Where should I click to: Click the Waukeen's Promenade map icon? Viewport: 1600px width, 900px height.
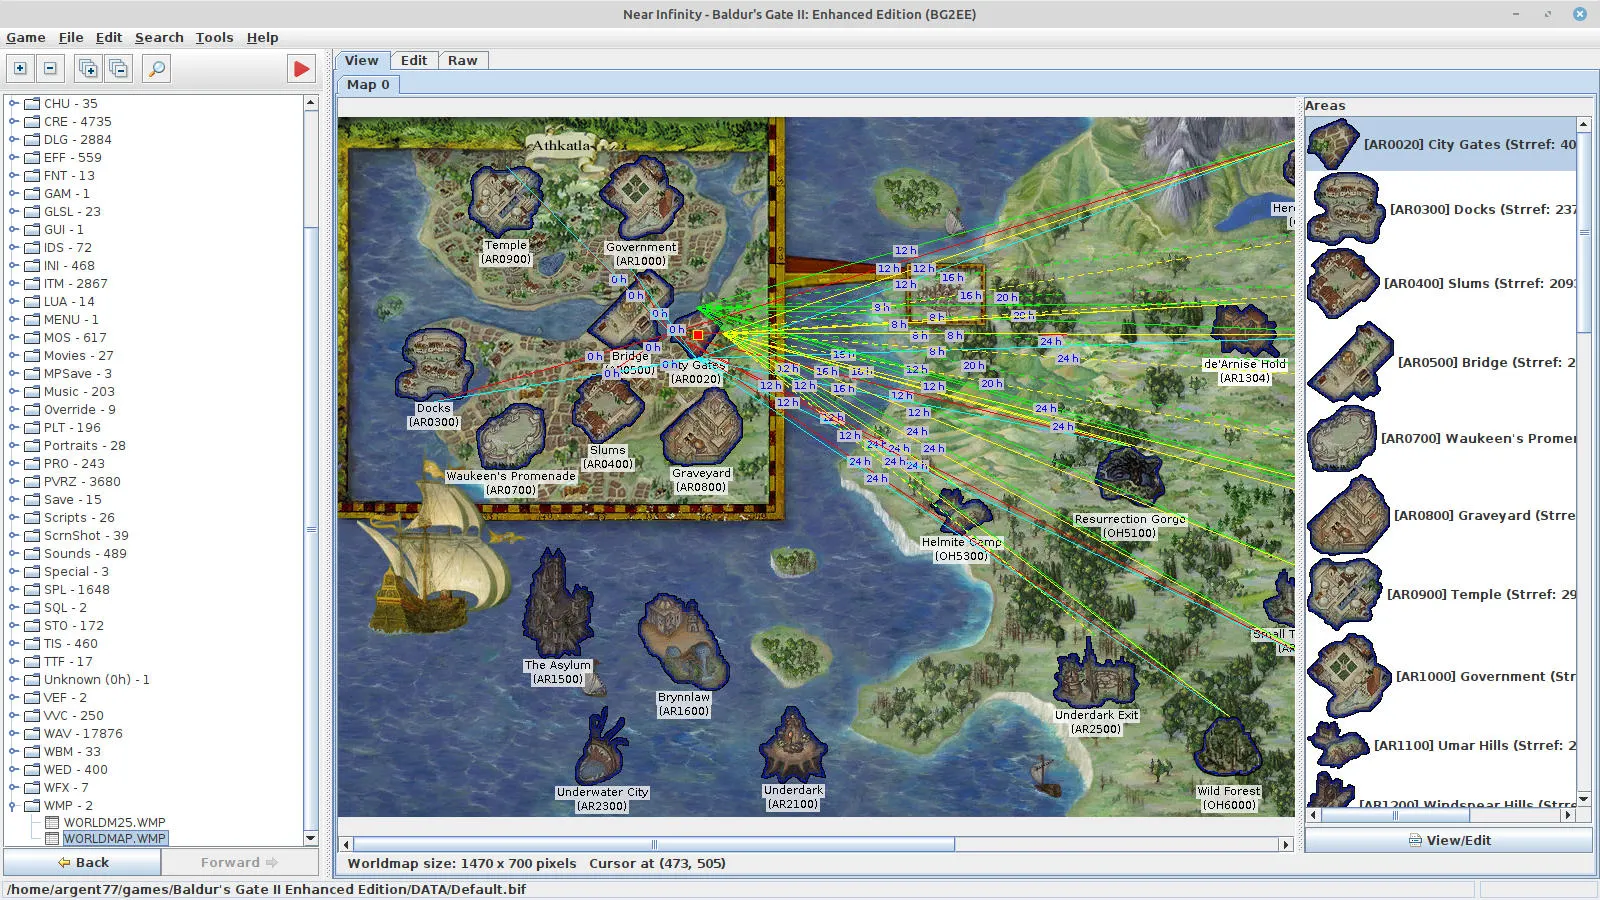coord(511,437)
